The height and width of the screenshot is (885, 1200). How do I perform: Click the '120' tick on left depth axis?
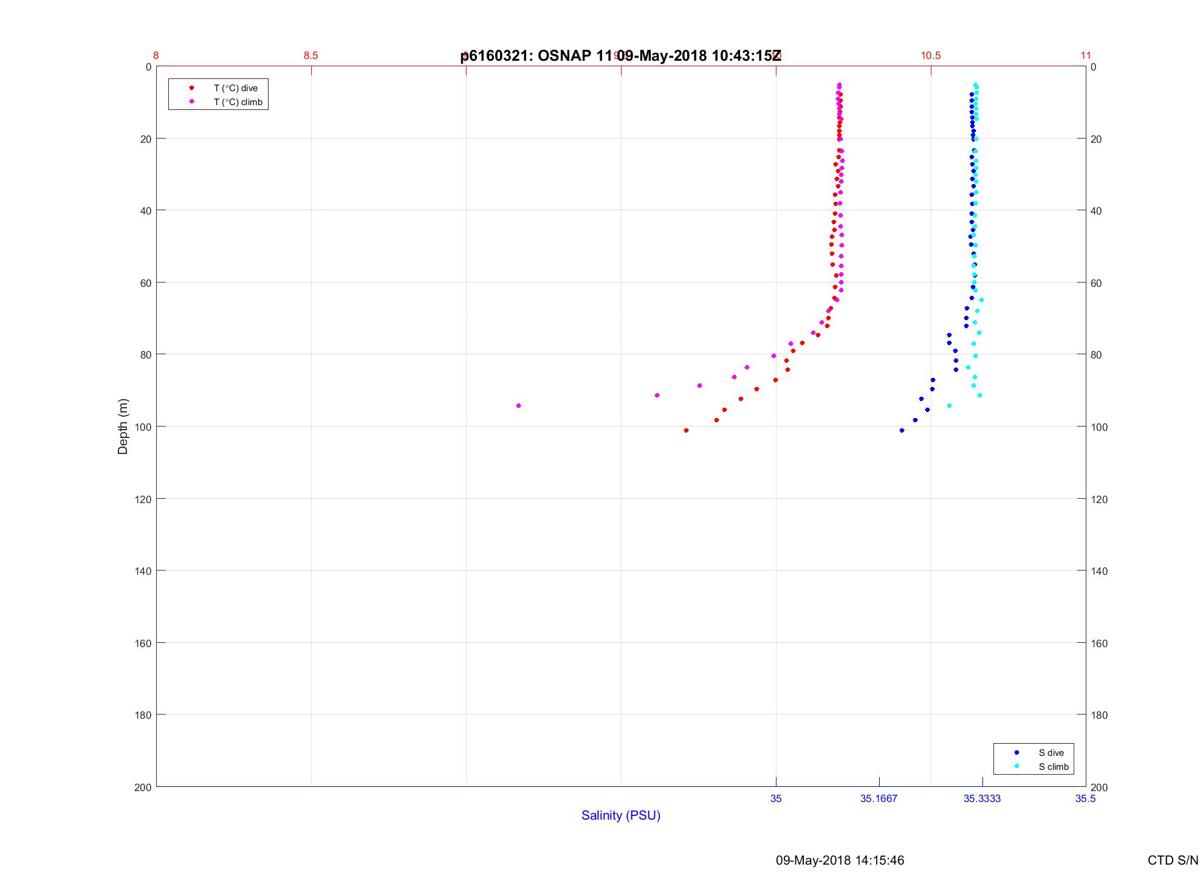coord(142,499)
